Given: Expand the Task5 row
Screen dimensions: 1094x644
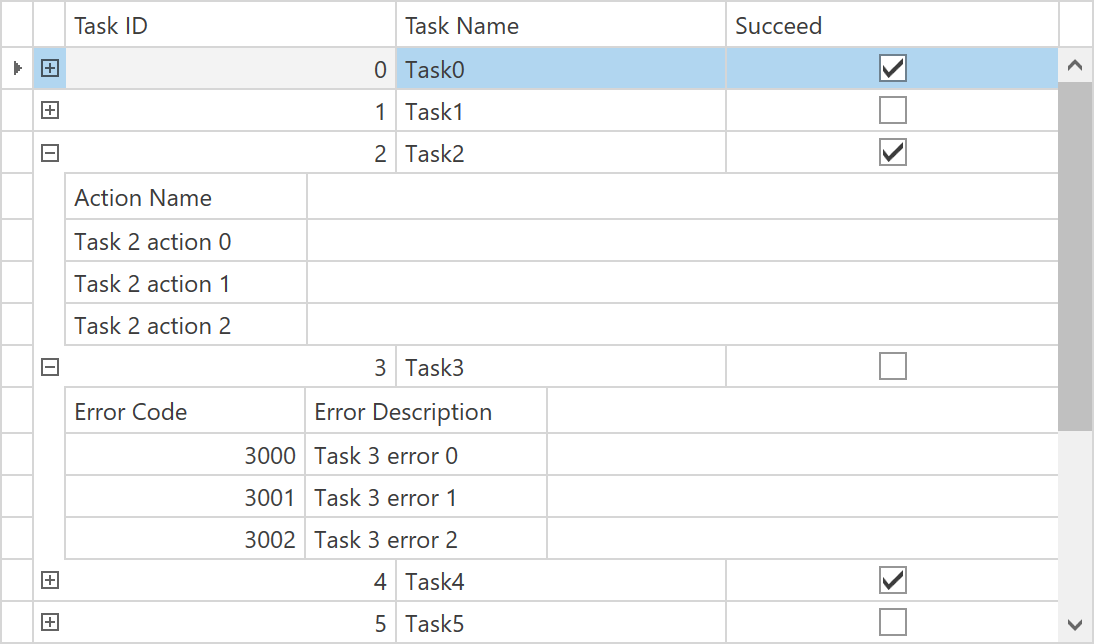Looking at the screenshot, I should (50, 623).
